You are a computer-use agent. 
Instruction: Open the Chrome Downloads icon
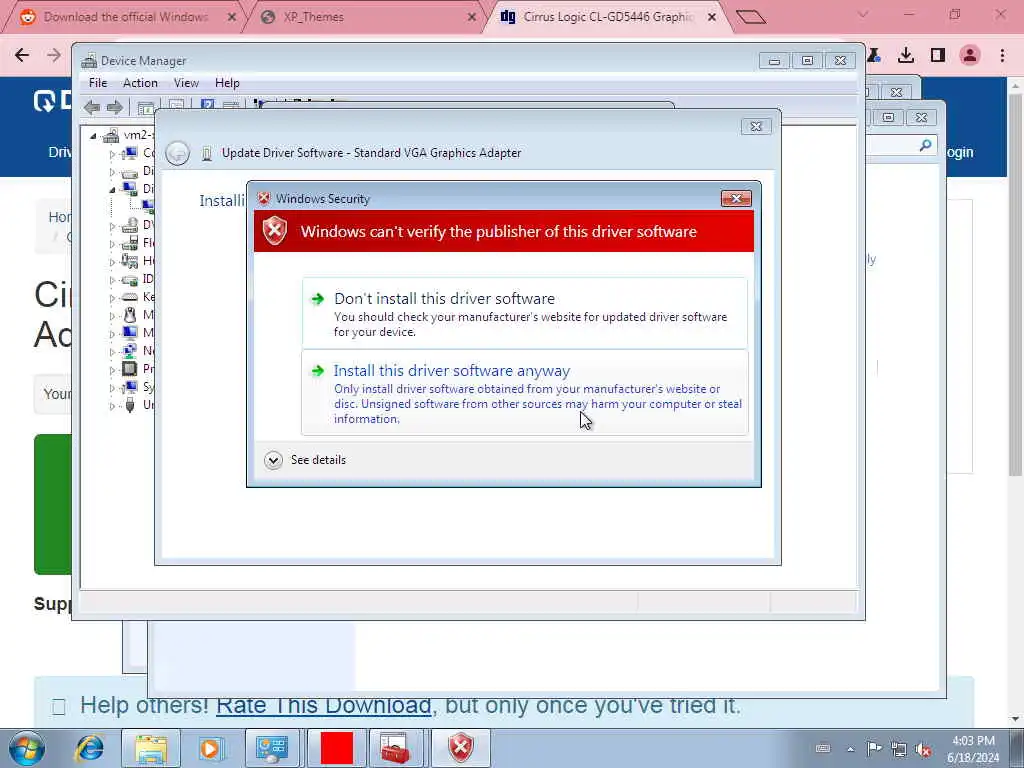(x=906, y=56)
